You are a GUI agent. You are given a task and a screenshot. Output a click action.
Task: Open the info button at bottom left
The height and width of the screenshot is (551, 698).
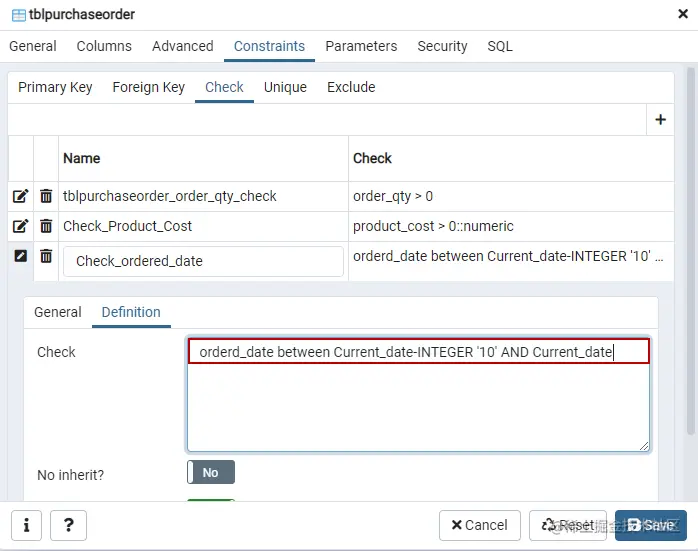tap(26, 525)
